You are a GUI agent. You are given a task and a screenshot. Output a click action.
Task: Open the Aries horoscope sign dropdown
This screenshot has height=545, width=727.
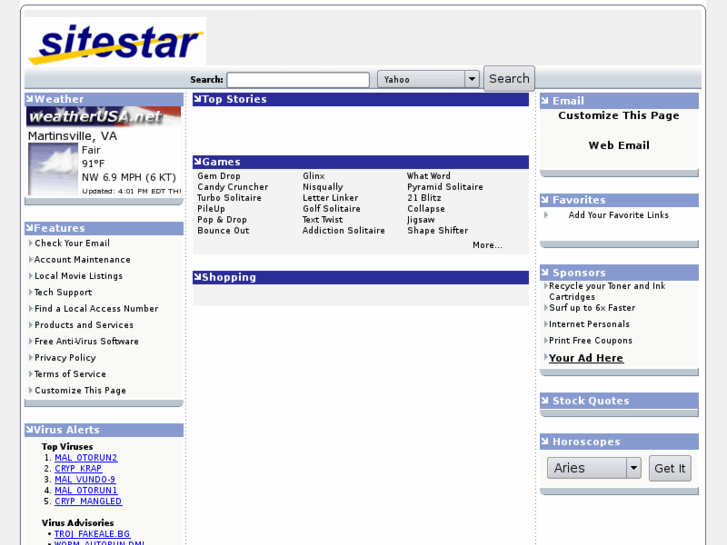tap(594, 468)
